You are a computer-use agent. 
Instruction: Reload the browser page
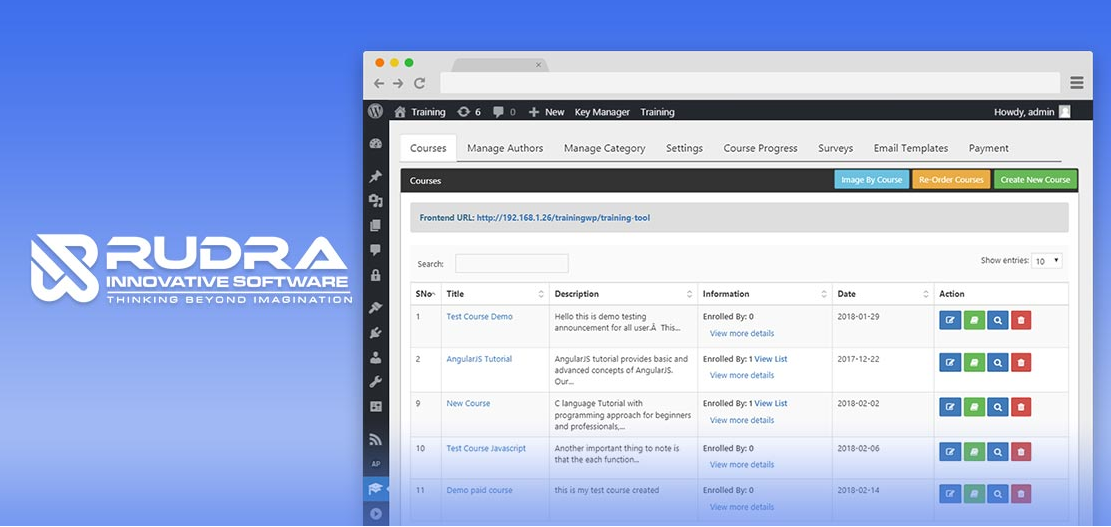tap(419, 84)
